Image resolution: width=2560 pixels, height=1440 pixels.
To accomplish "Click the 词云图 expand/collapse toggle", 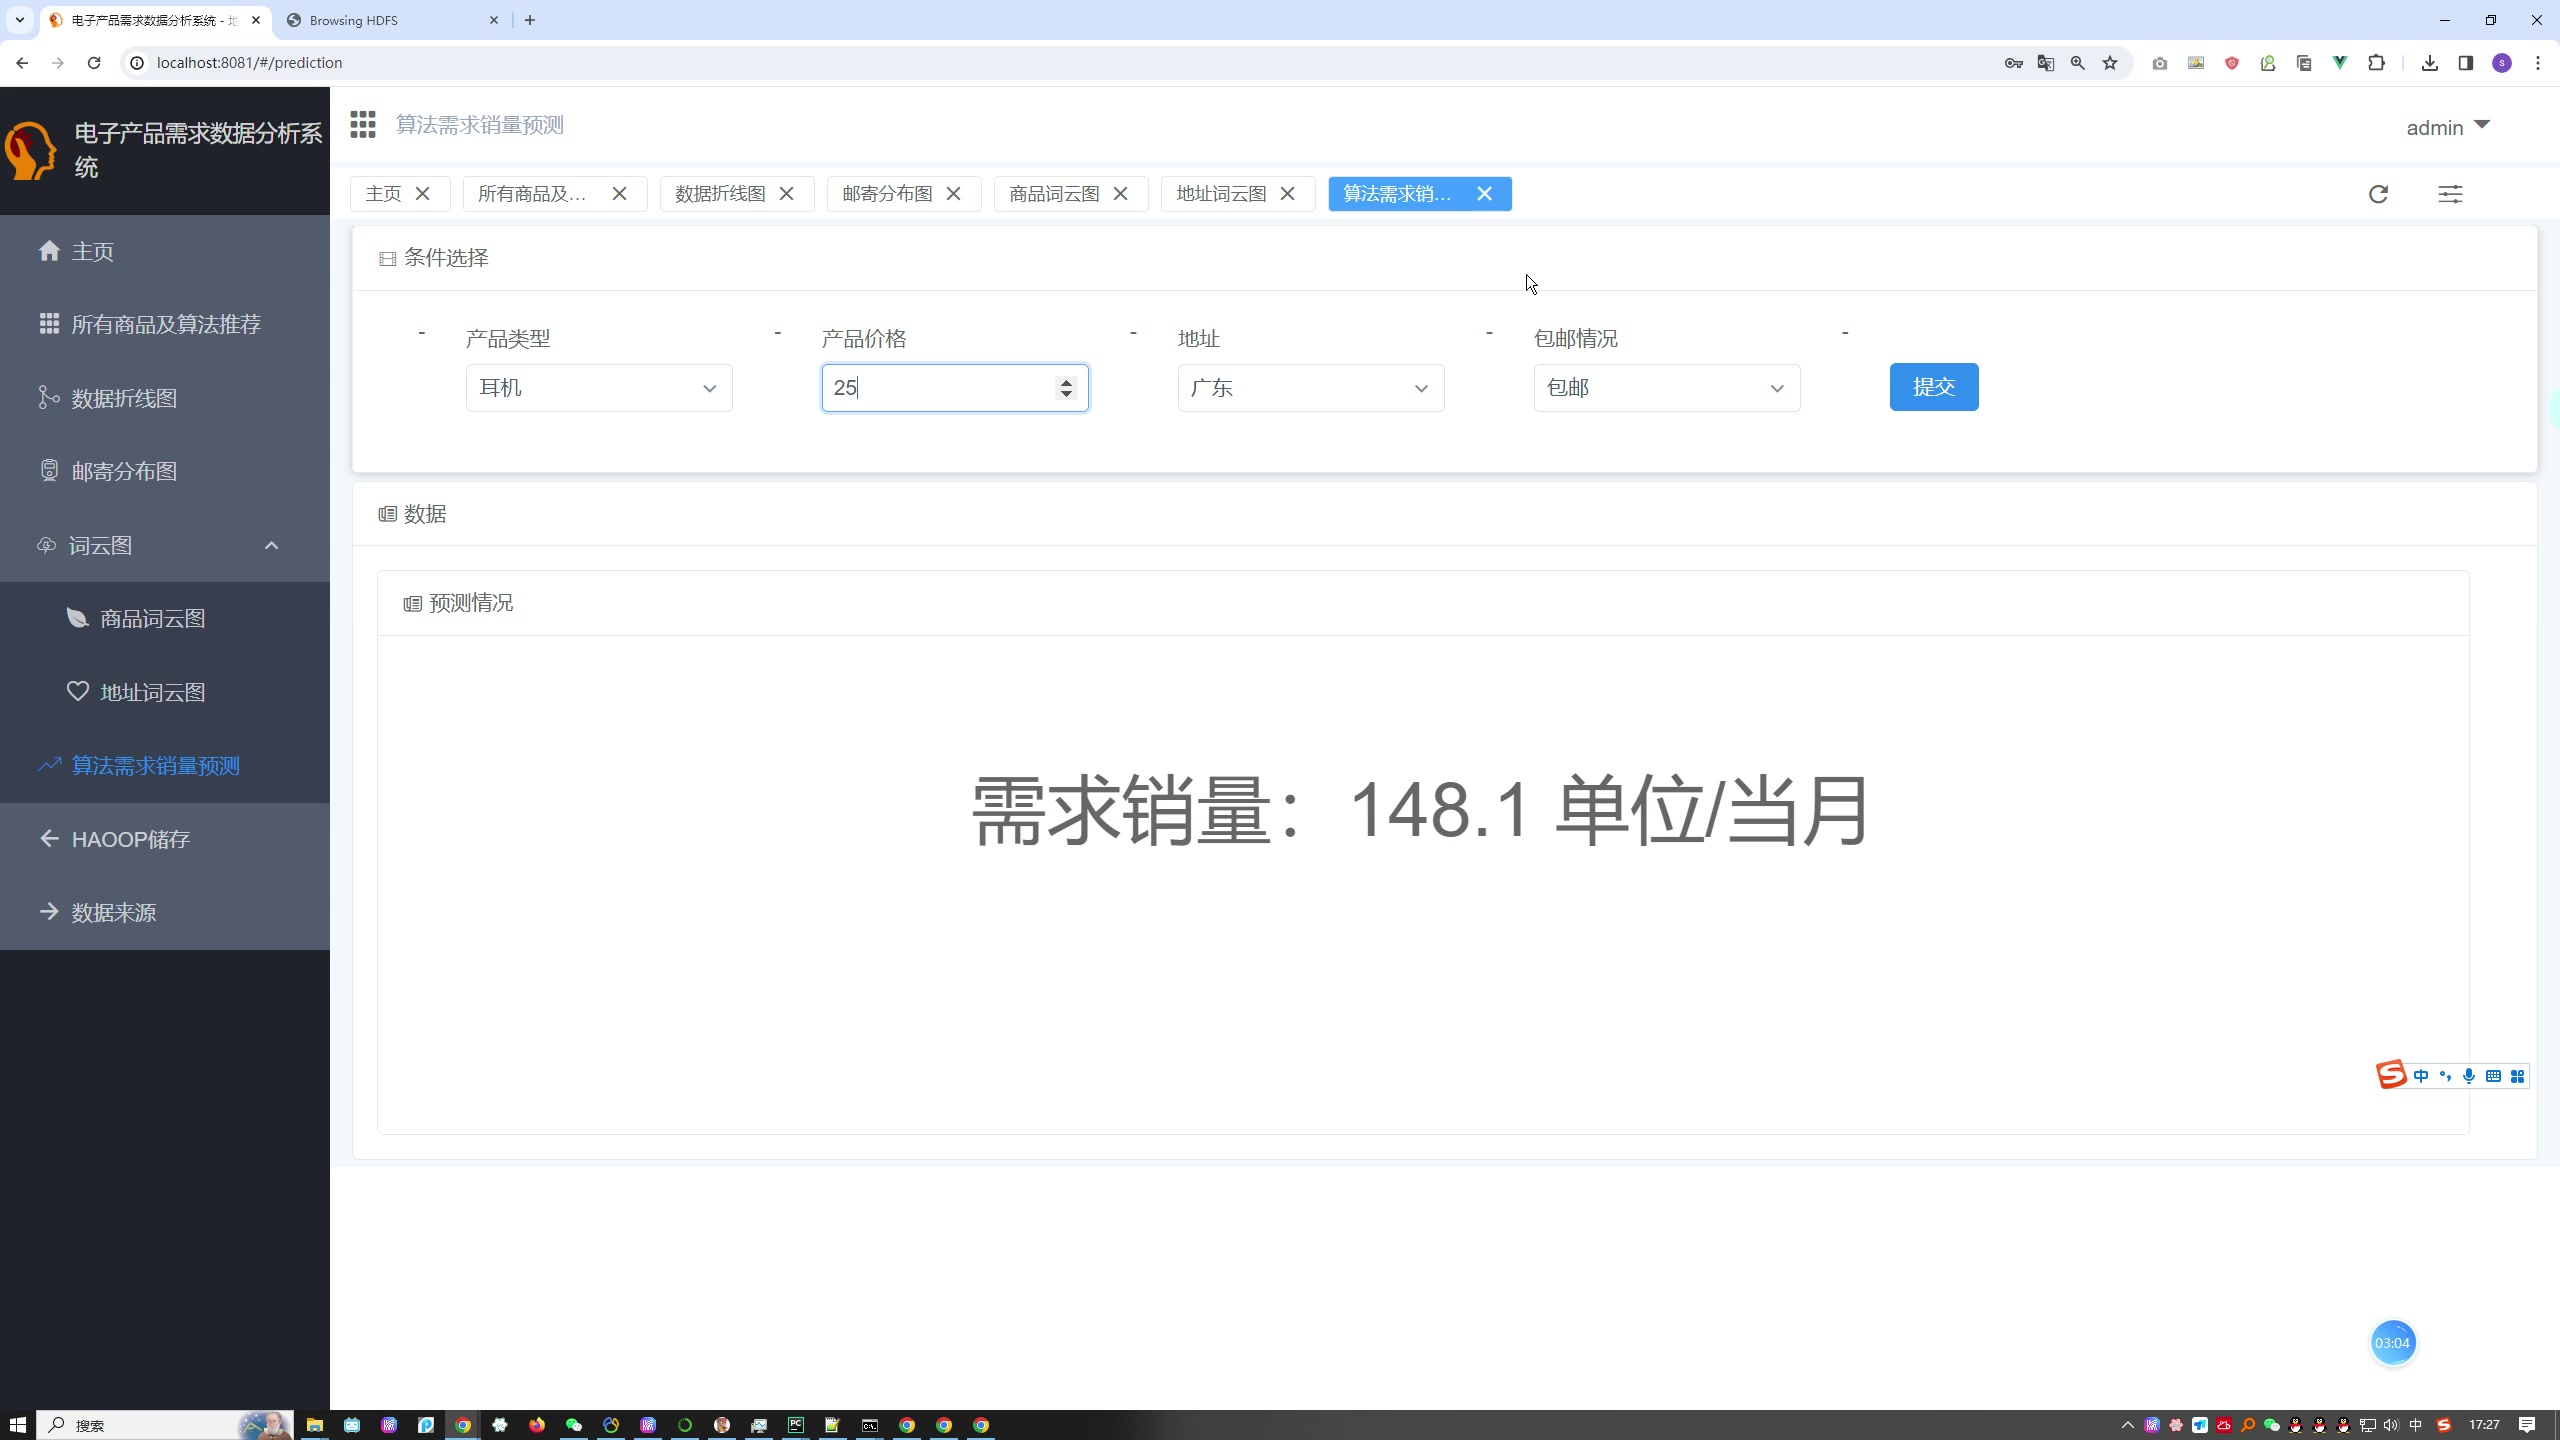I will tap(273, 545).
